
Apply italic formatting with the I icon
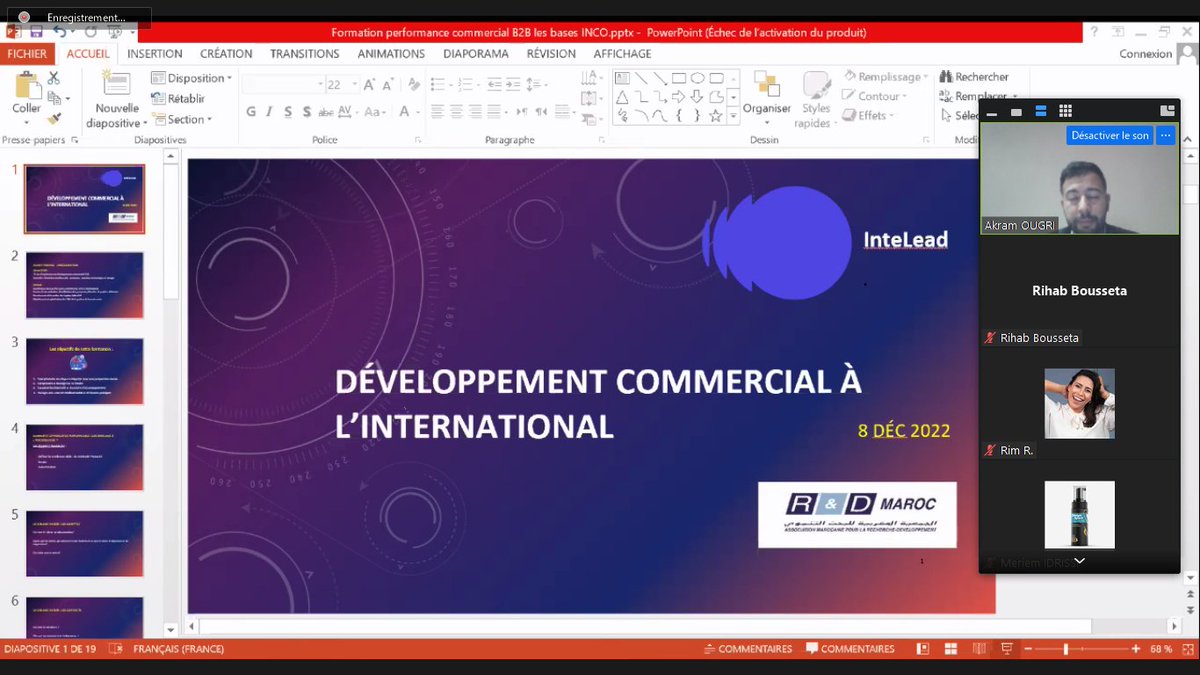pos(268,114)
